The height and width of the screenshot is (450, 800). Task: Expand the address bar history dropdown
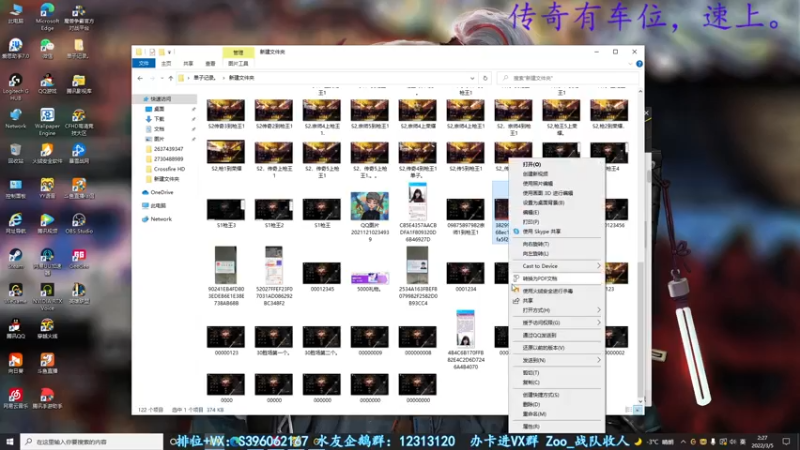click(472, 78)
